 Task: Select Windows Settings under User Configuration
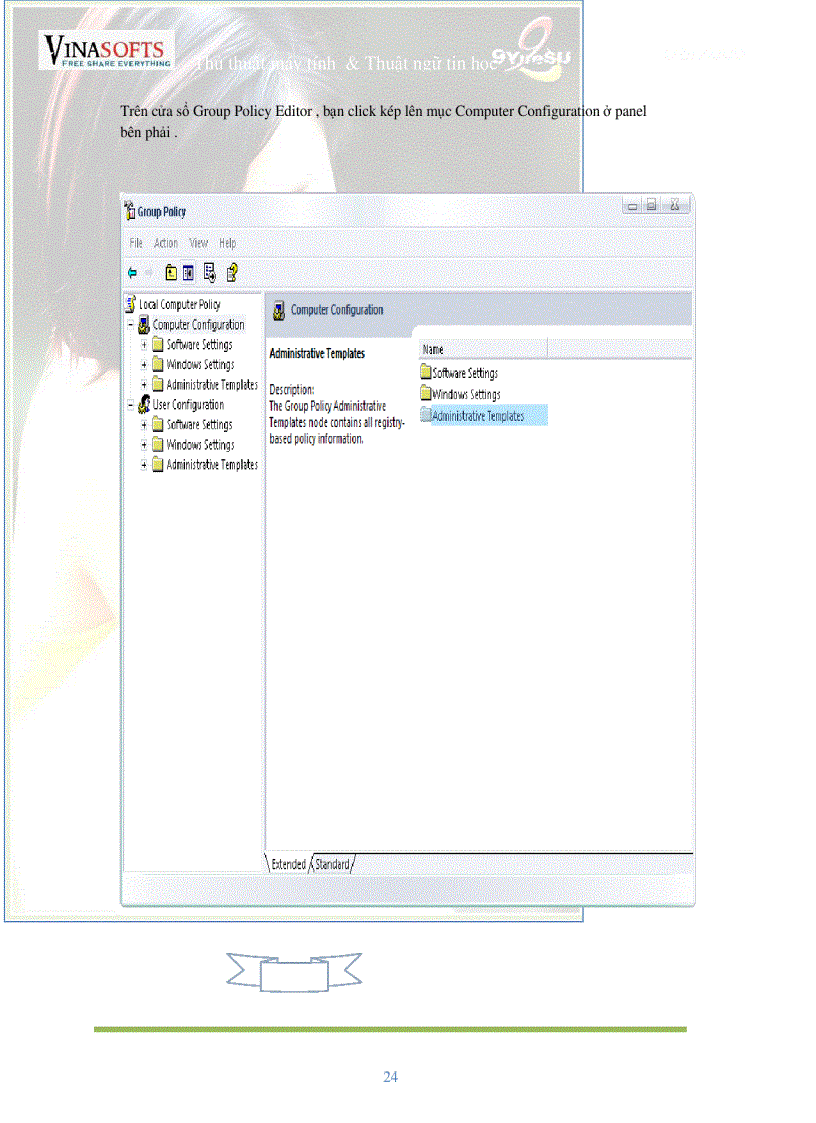coord(200,445)
